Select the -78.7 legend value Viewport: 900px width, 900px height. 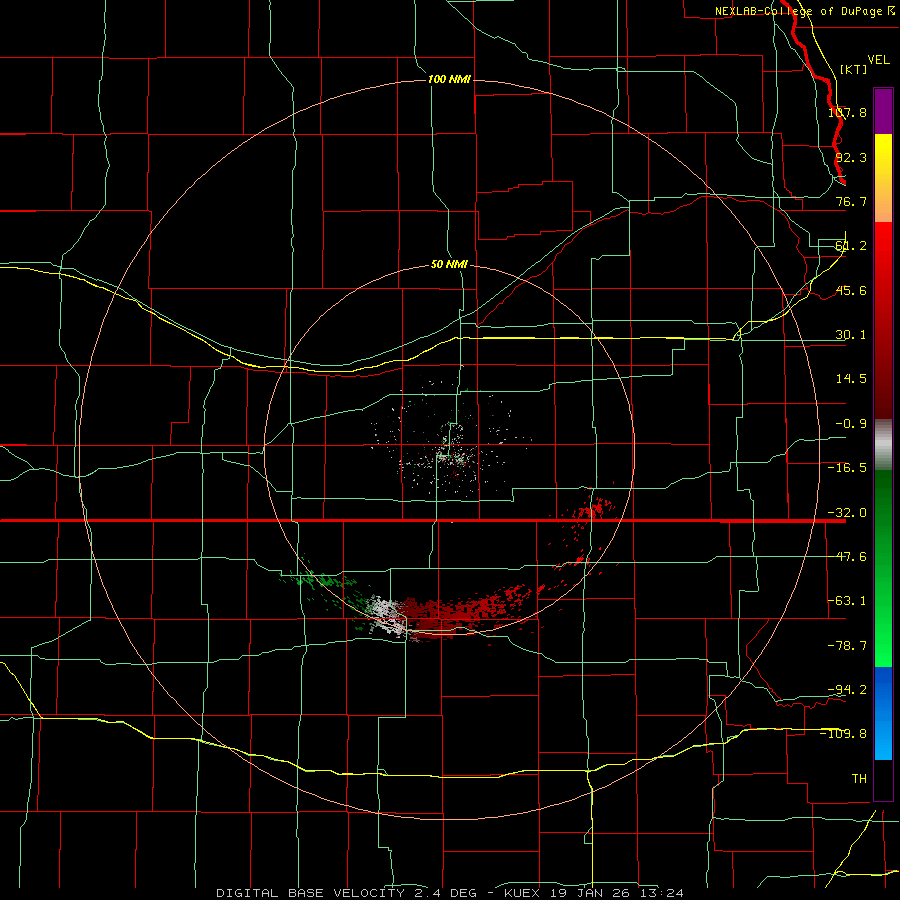tap(847, 646)
